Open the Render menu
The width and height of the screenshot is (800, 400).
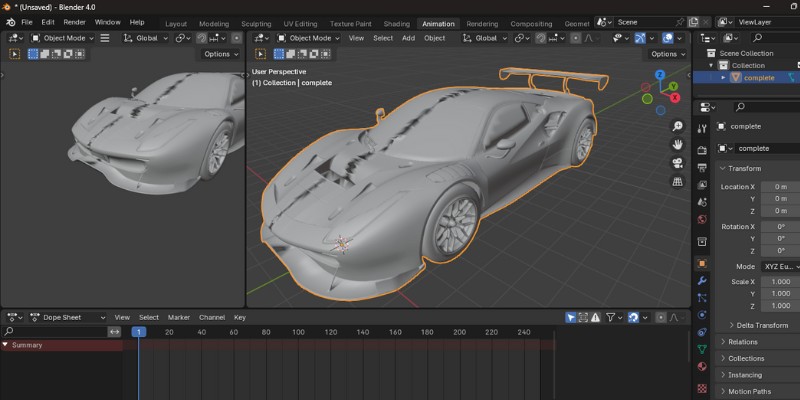(x=74, y=22)
